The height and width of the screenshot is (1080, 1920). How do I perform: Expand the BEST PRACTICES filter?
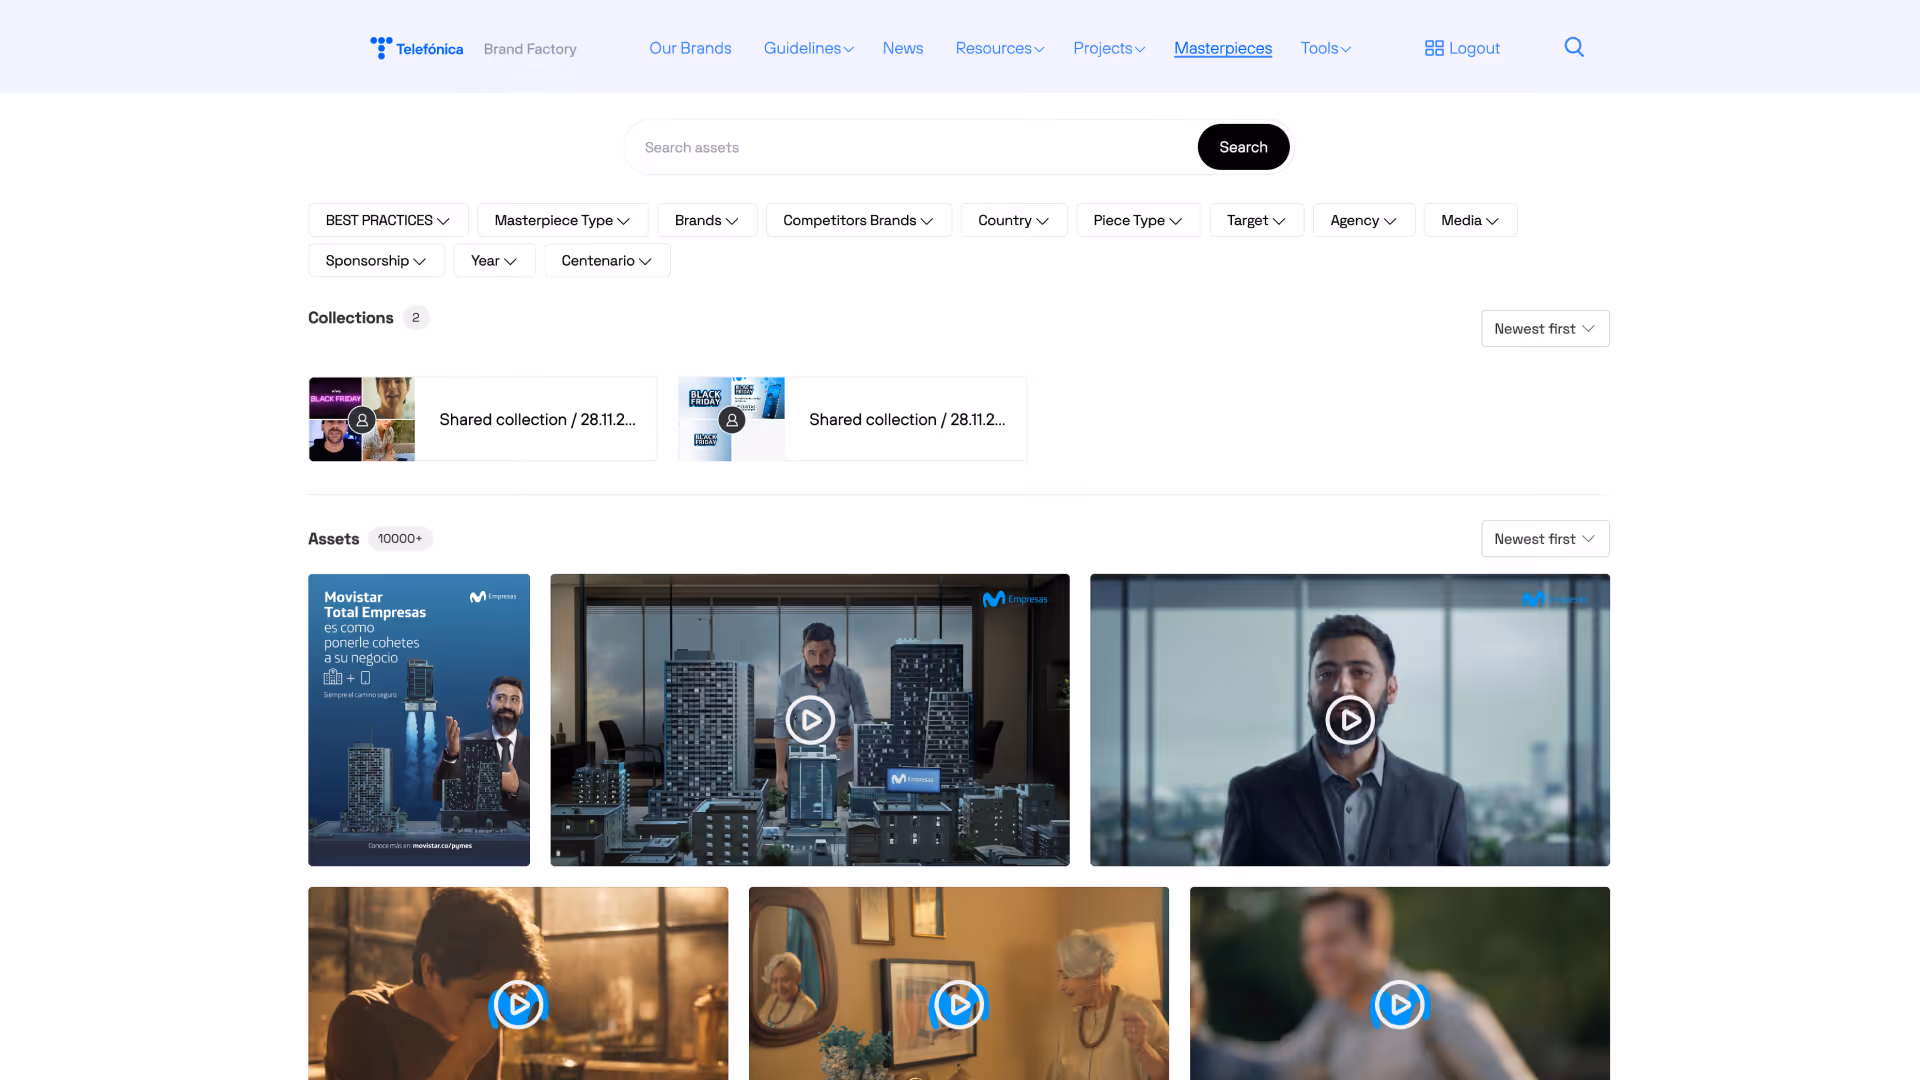point(388,220)
